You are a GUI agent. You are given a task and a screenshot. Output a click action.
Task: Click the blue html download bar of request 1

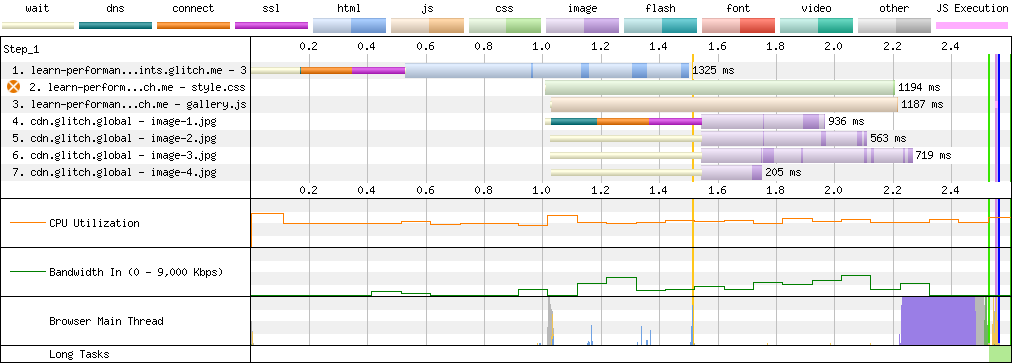click(547, 70)
